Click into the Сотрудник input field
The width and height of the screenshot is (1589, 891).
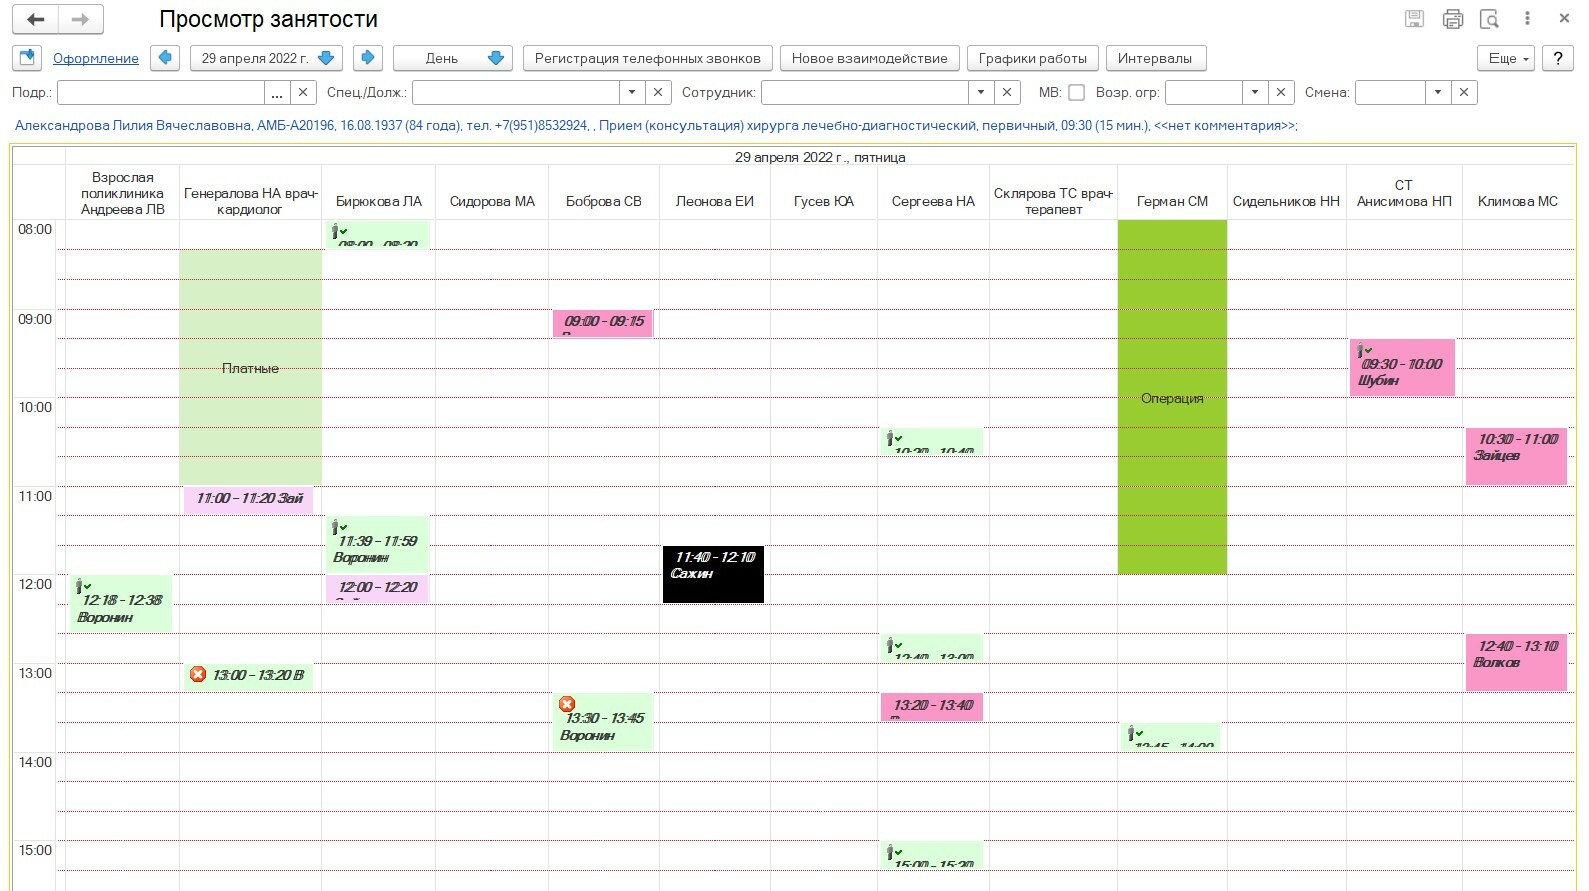click(x=865, y=93)
